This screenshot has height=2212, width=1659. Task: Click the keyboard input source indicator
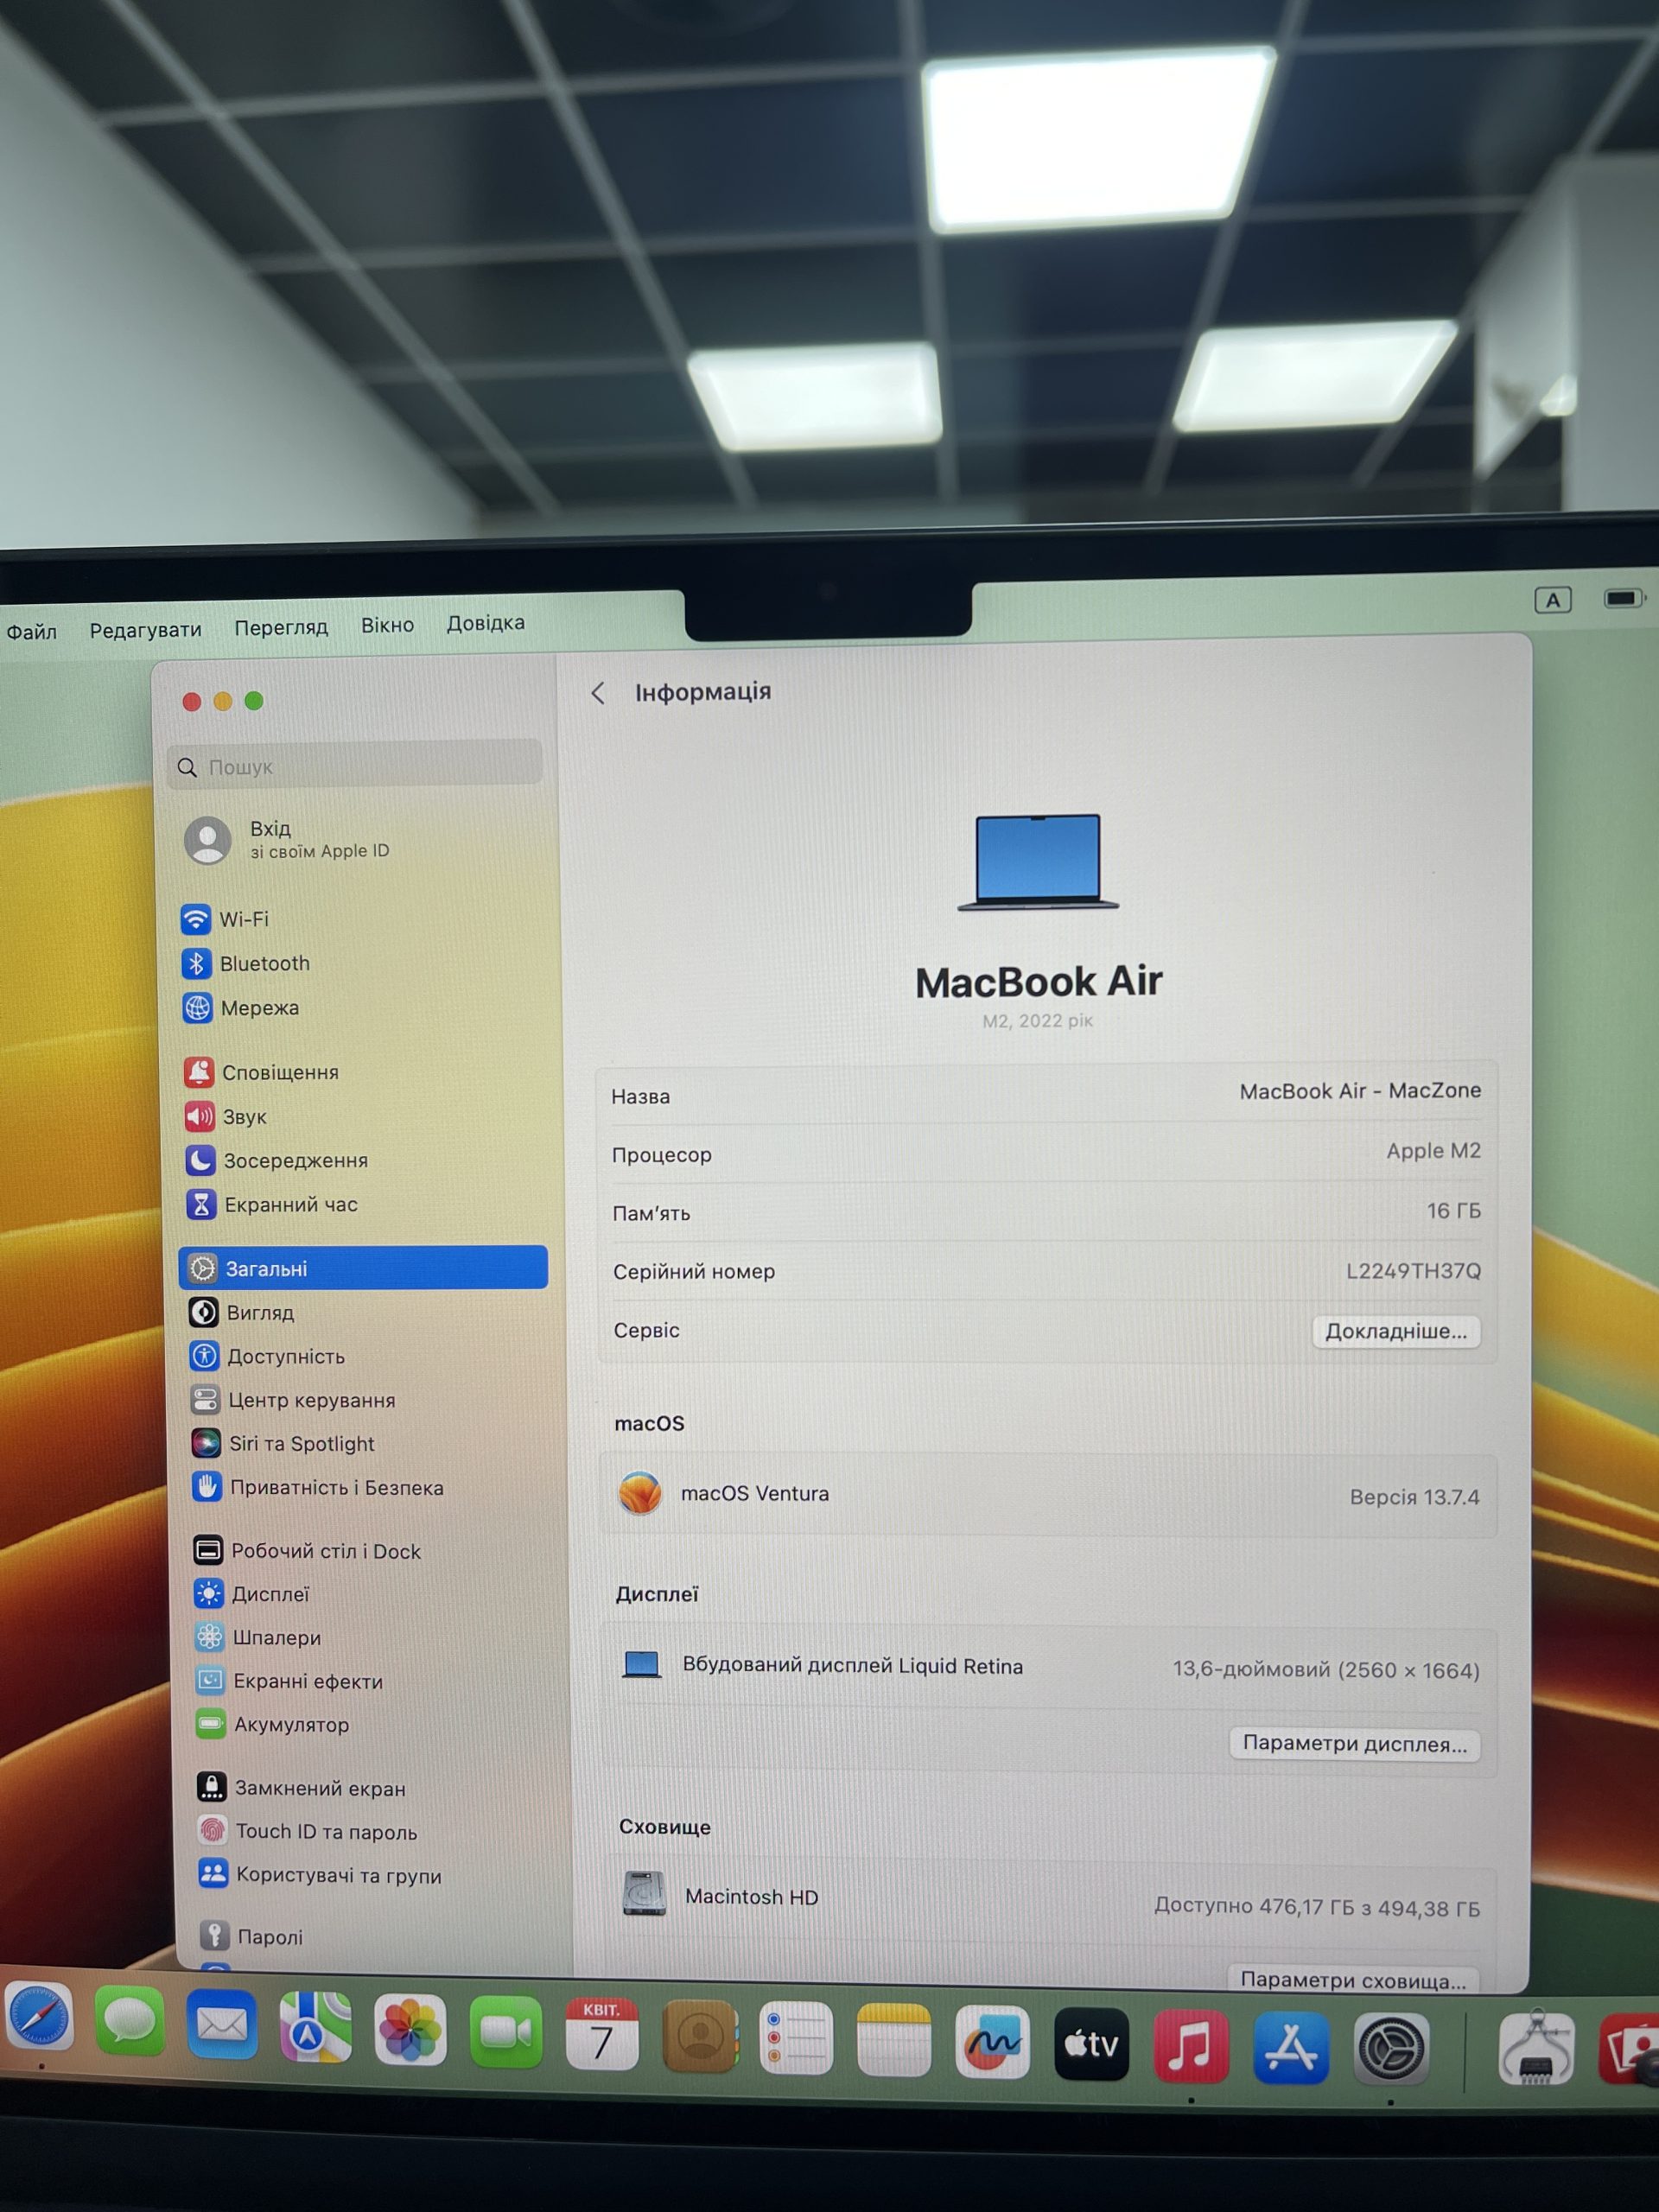(x=1552, y=600)
